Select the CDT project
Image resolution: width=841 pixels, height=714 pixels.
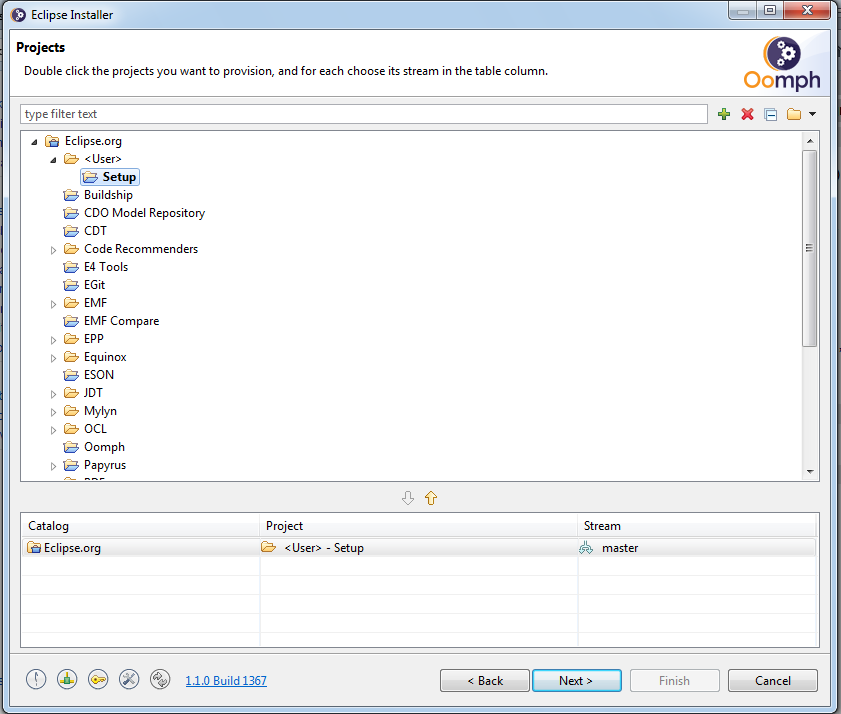click(x=95, y=231)
